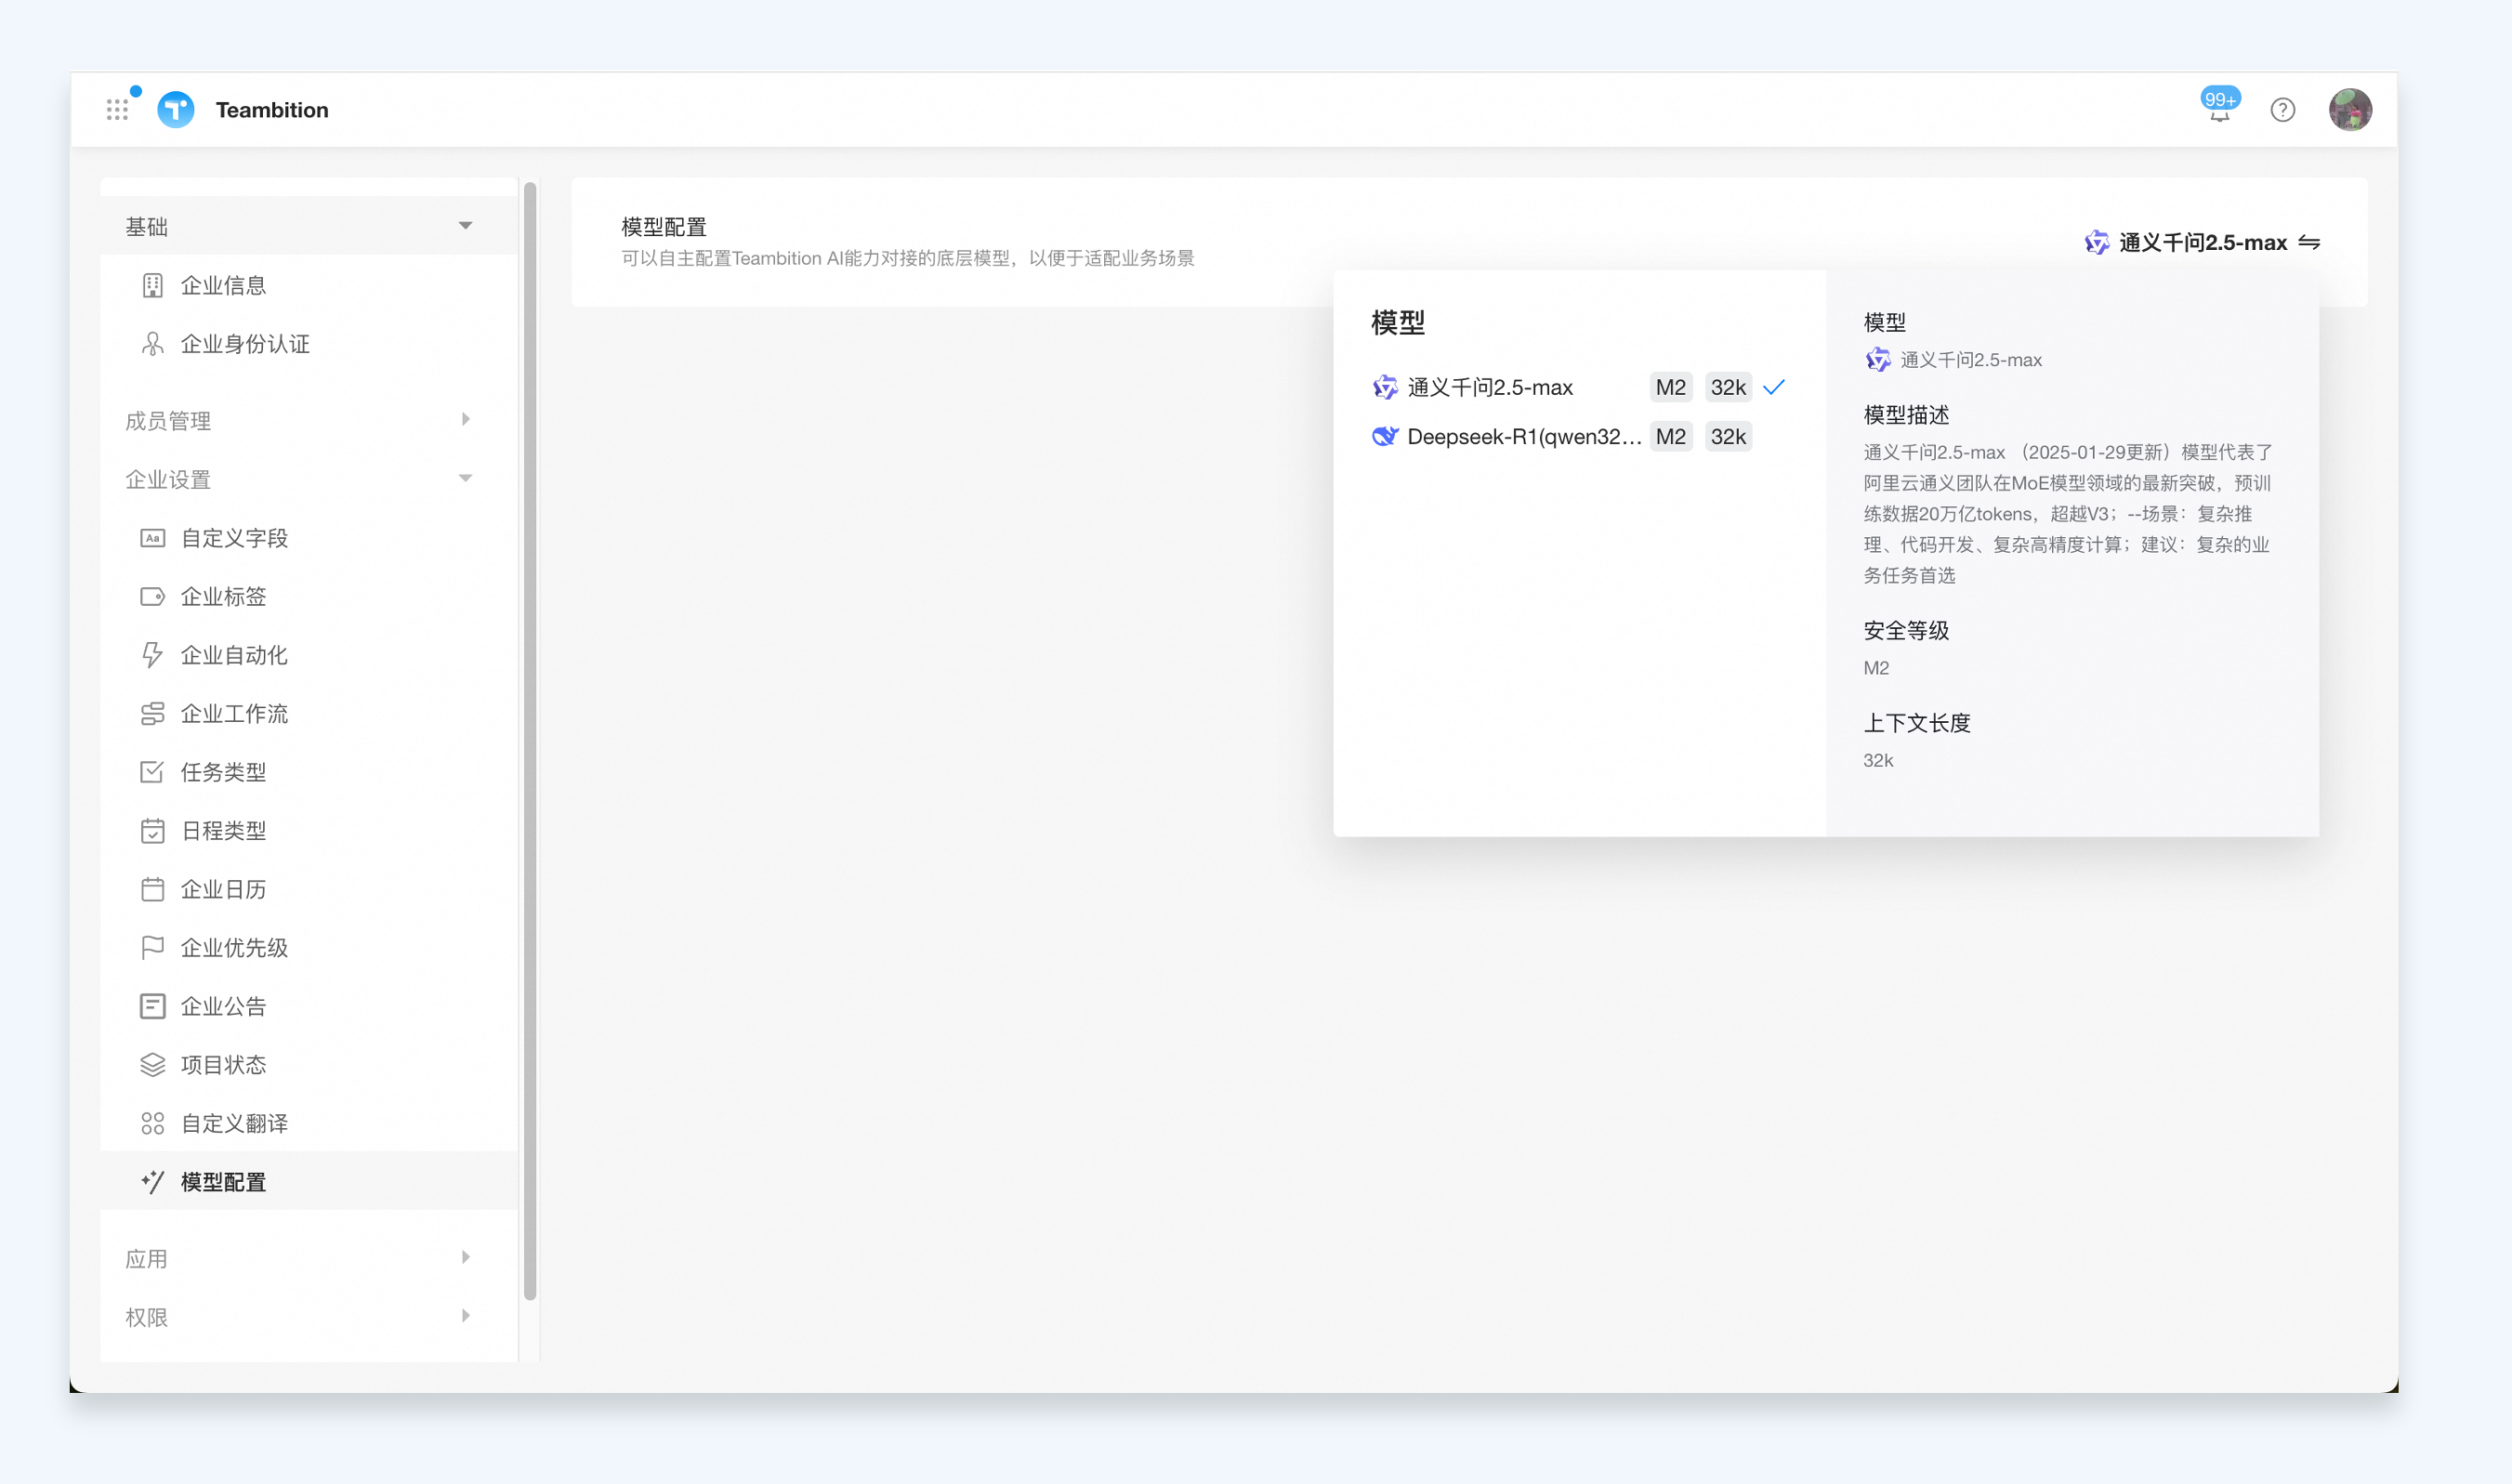Click the 权限 section label
The image size is (2512, 1484).
(146, 1317)
